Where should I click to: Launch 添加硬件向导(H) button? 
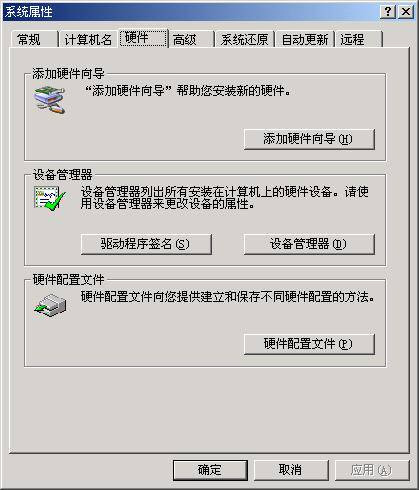tap(309, 139)
